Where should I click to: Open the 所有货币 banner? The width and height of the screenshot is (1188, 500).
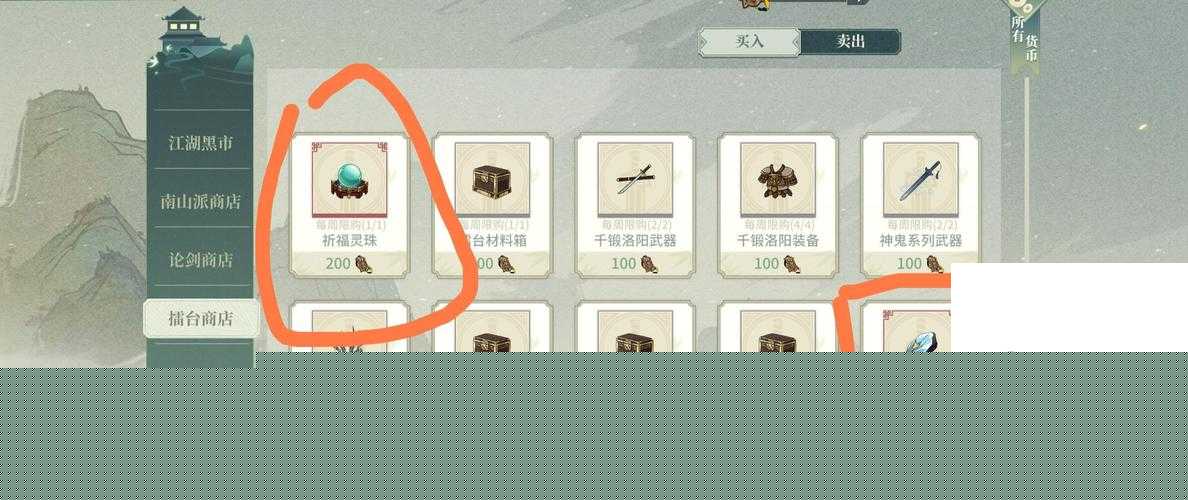[x=1025, y=36]
